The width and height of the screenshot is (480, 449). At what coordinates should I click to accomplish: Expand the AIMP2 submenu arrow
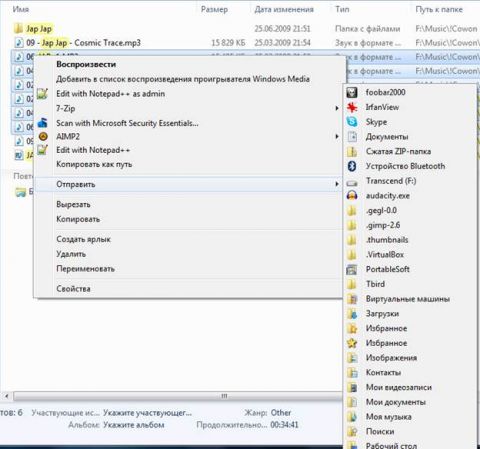tap(337, 136)
